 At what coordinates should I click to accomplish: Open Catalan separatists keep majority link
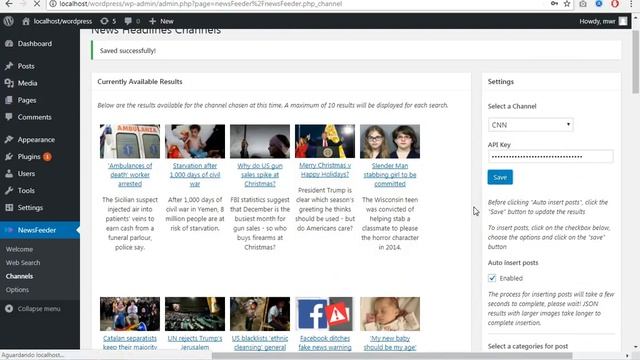click(130, 343)
